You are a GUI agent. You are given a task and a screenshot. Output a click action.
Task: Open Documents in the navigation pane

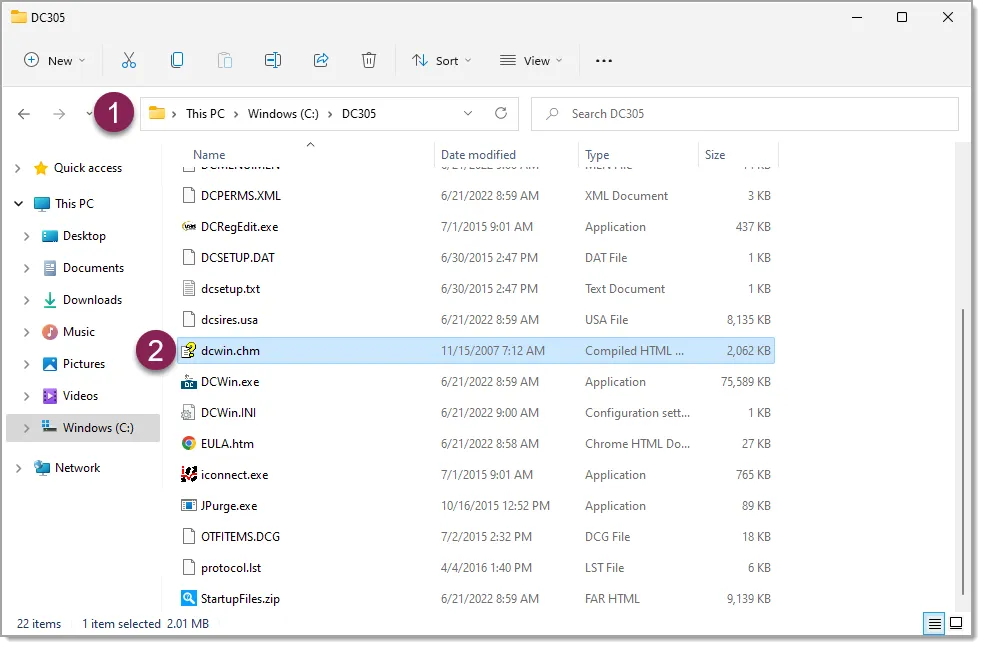(x=93, y=268)
